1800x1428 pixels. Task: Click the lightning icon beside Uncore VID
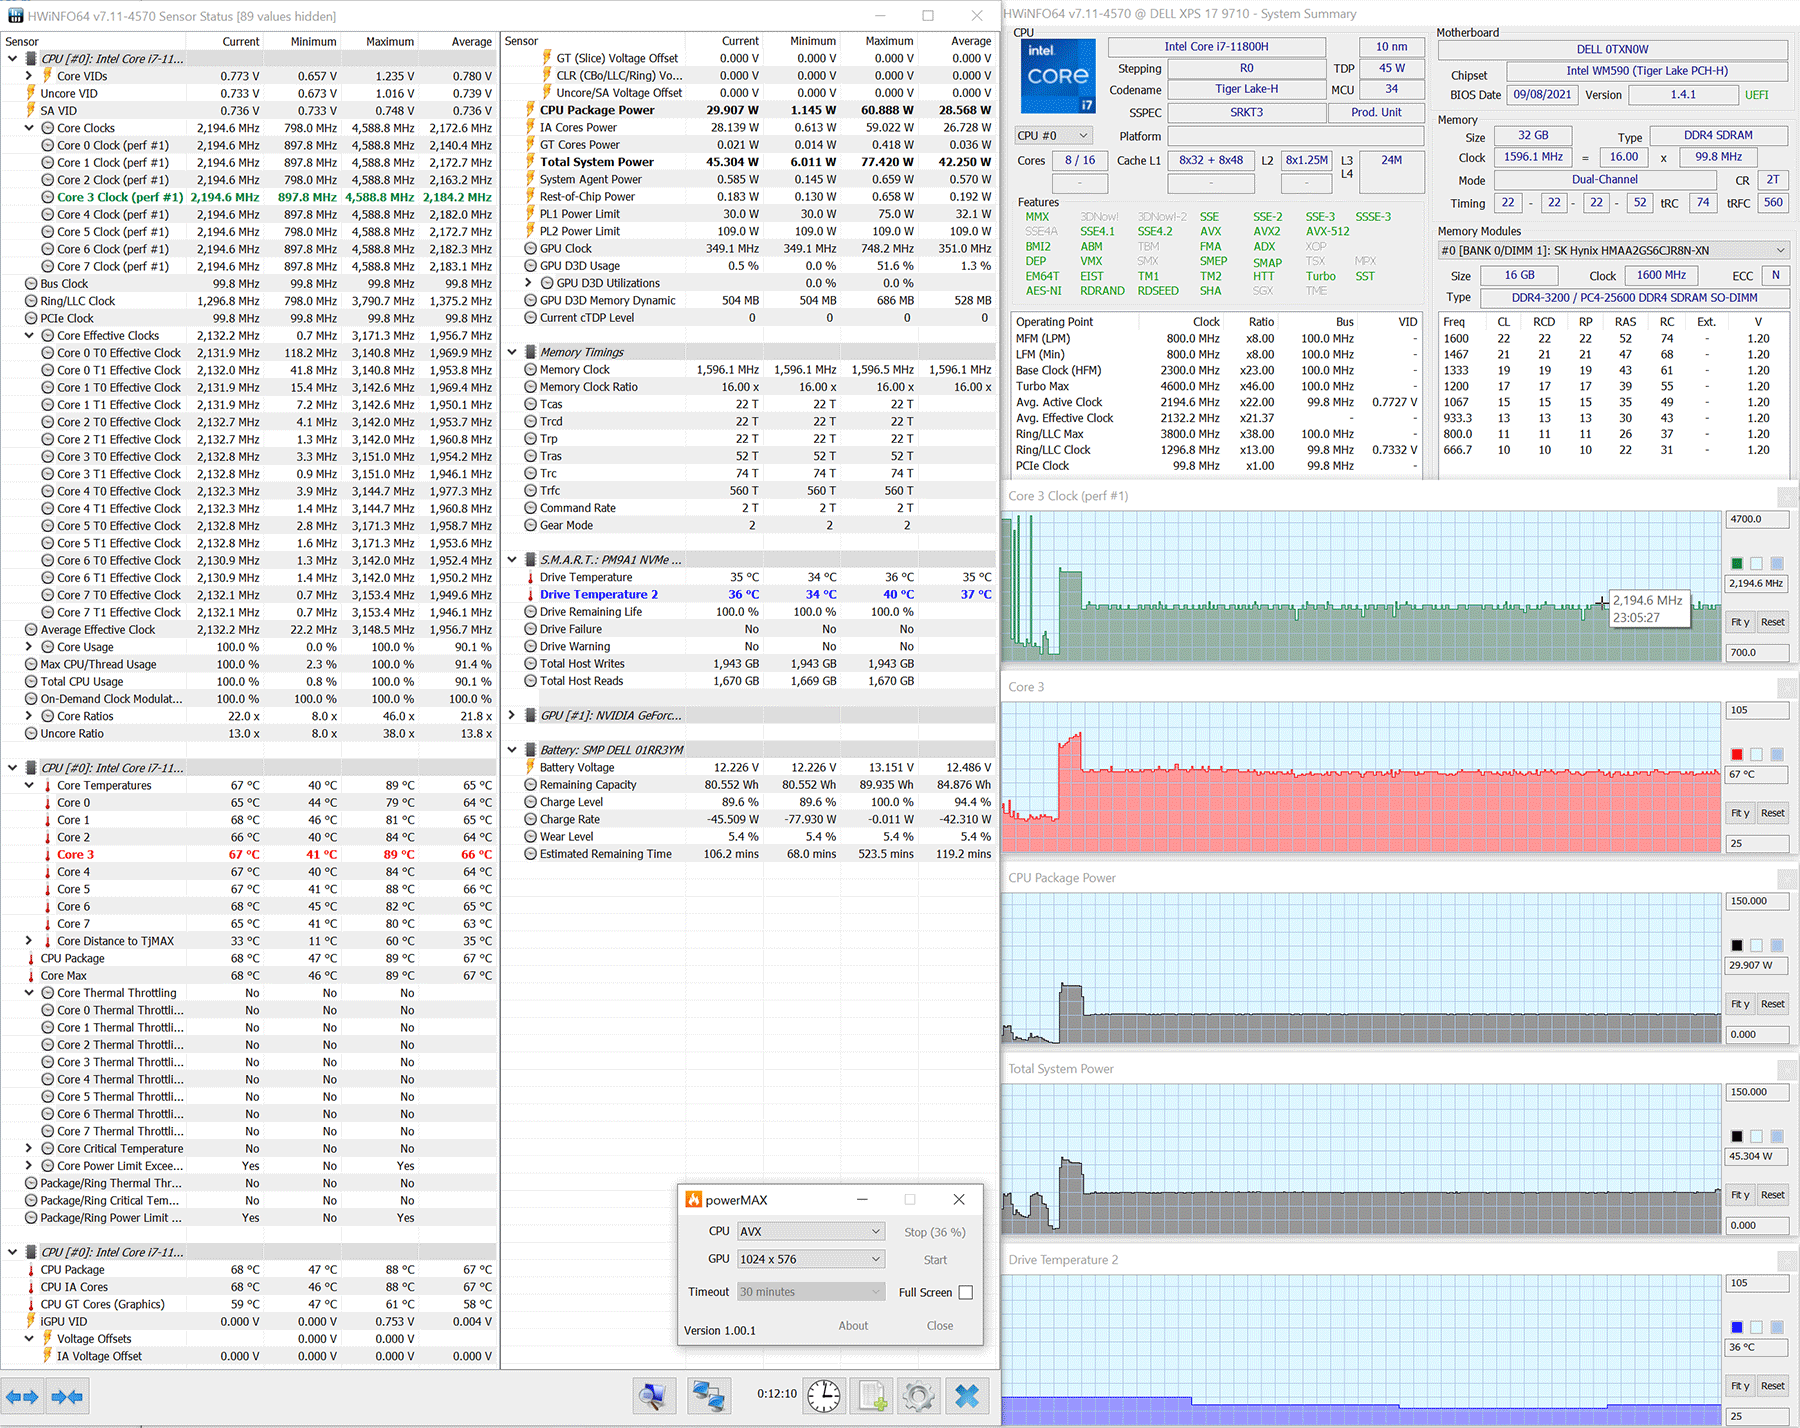tap(31, 94)
